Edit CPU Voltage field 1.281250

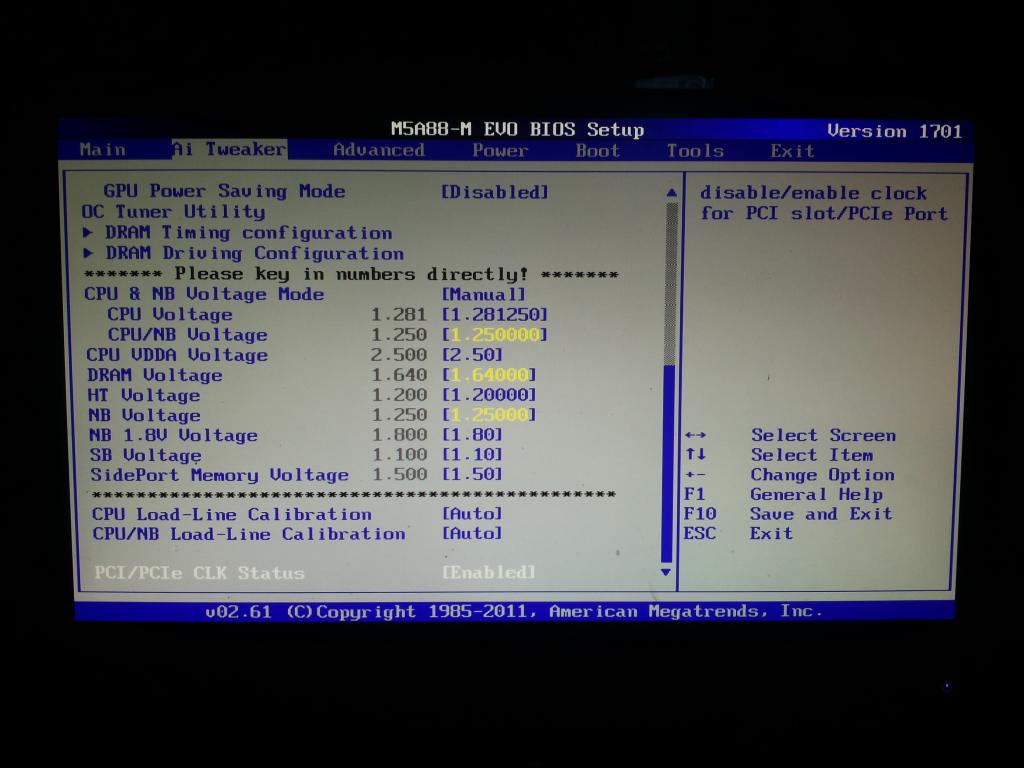(494, 314)
